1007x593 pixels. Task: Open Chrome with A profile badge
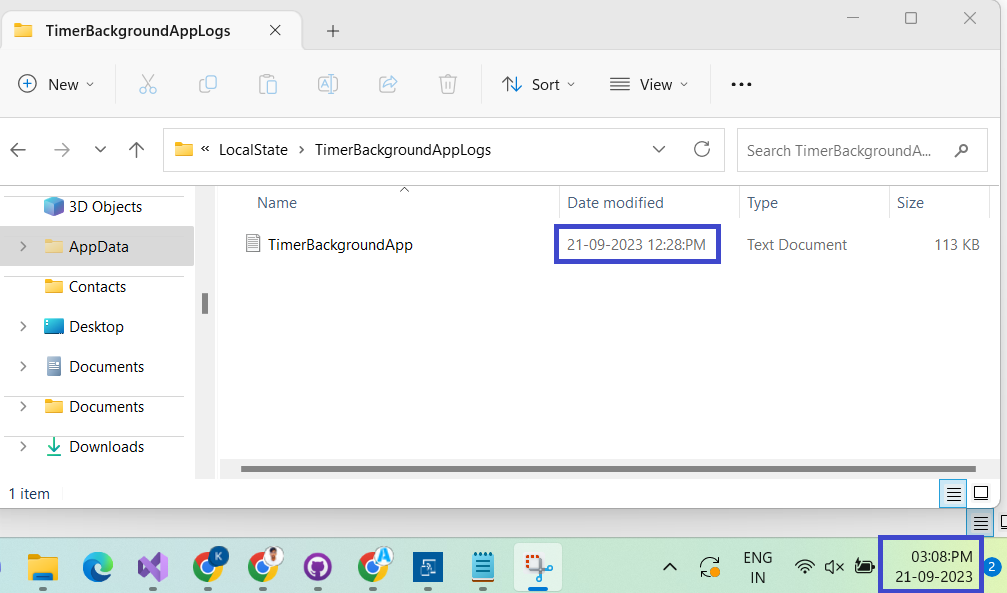pos(374,567)
